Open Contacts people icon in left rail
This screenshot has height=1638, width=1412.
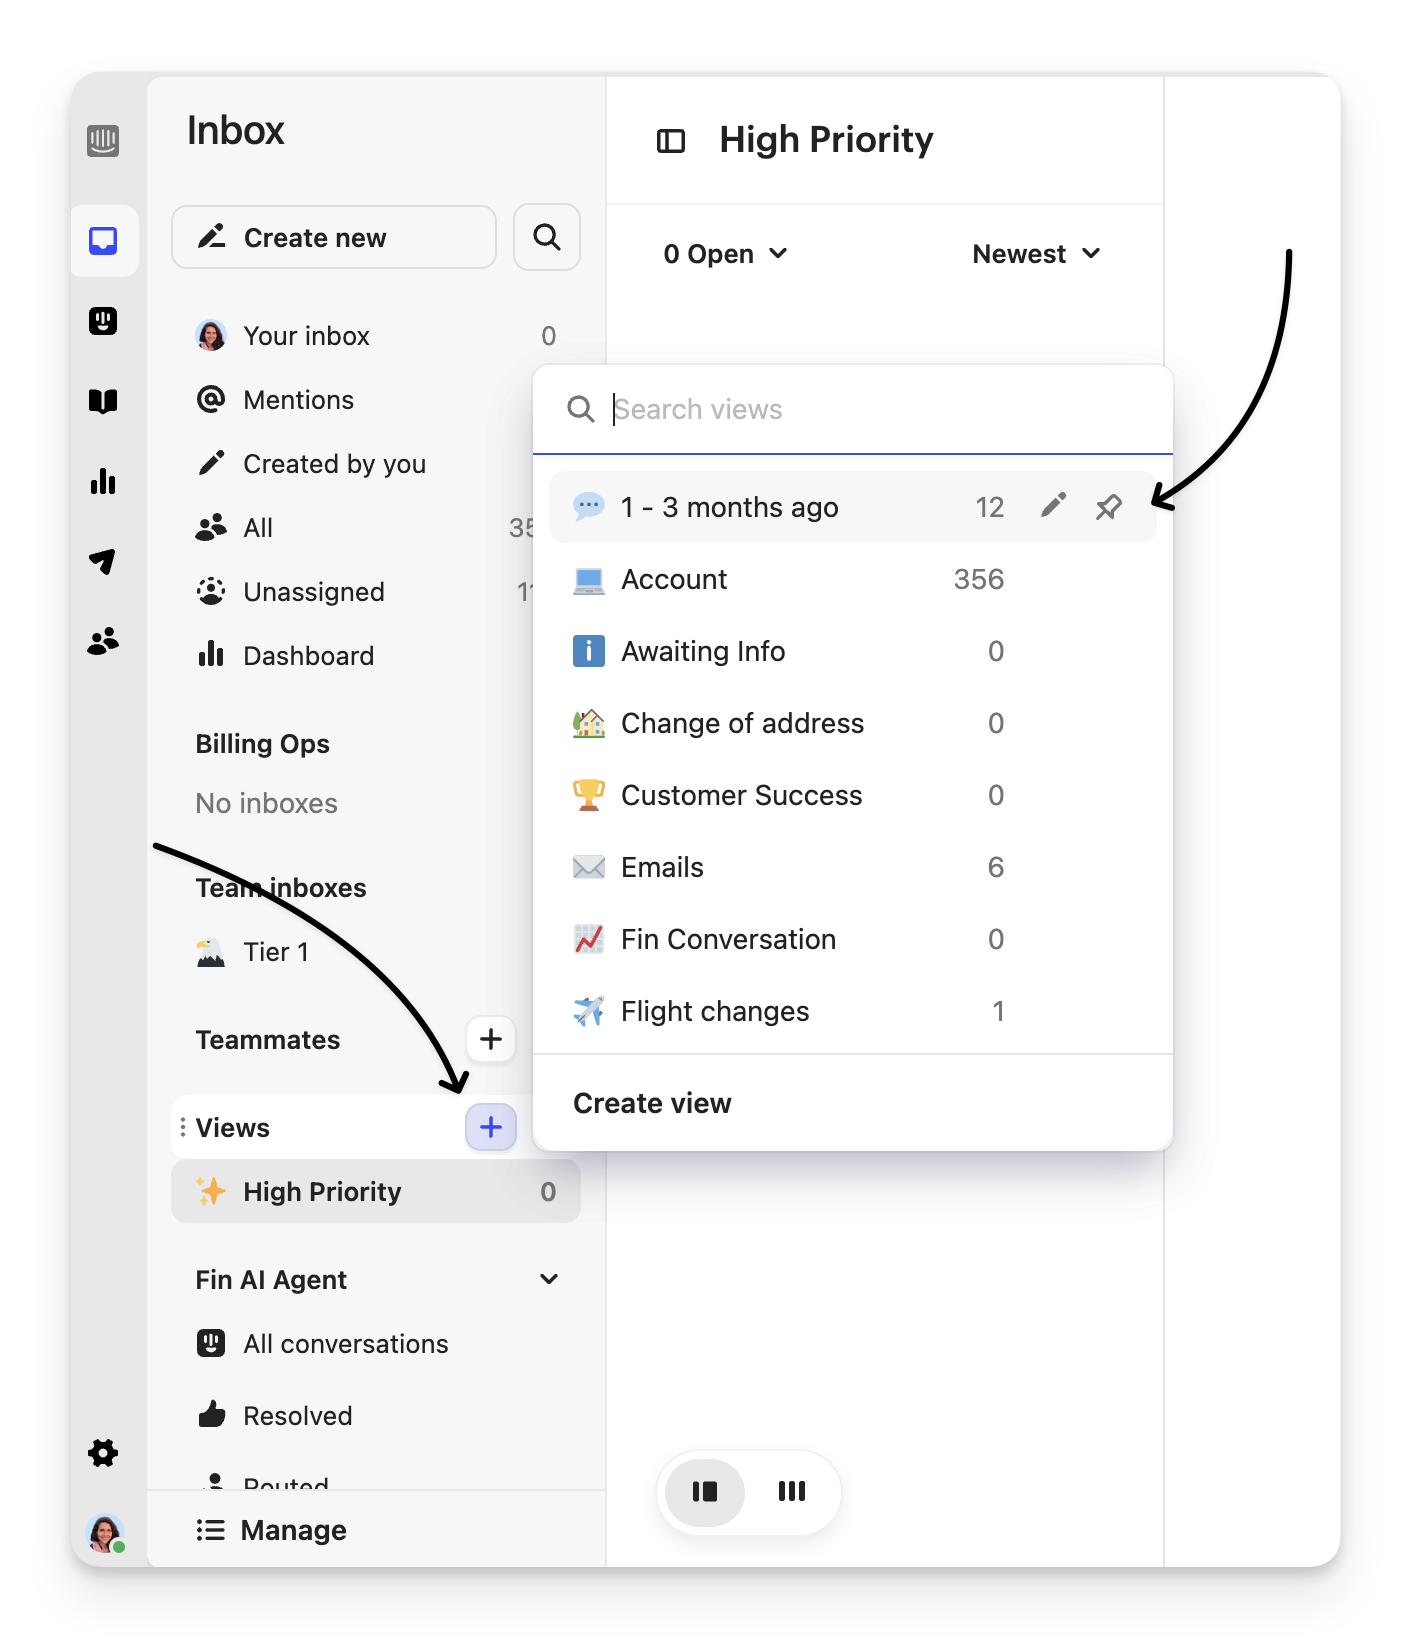tap(103, 641)
